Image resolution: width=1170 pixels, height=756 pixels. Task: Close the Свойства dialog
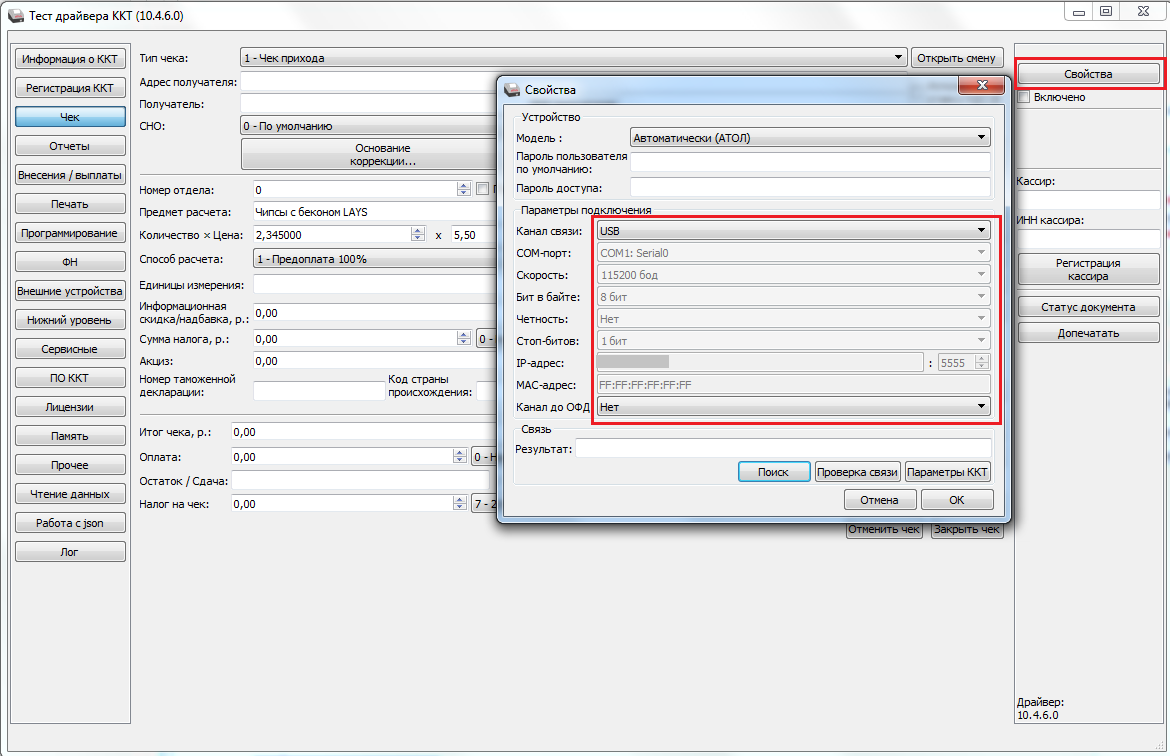[982, 85]
